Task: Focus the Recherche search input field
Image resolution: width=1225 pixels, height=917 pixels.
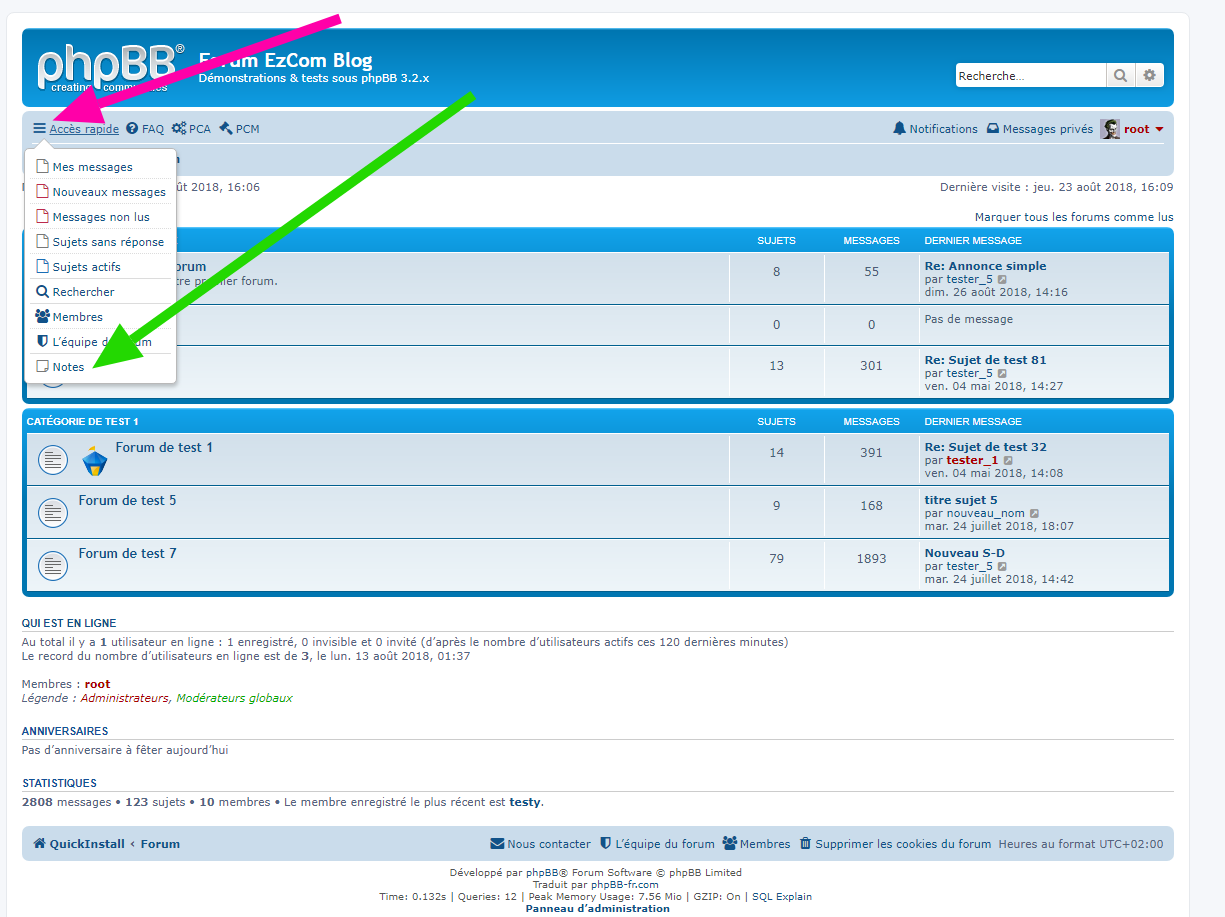Action: [x=1030, y=76]
